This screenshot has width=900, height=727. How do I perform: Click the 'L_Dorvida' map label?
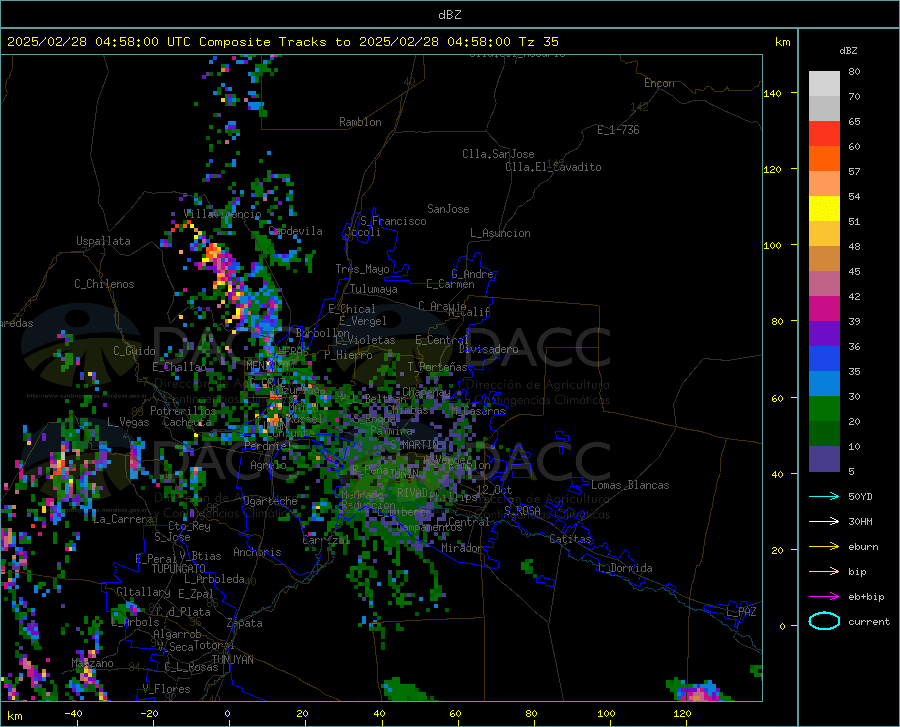tap(625, 568)
